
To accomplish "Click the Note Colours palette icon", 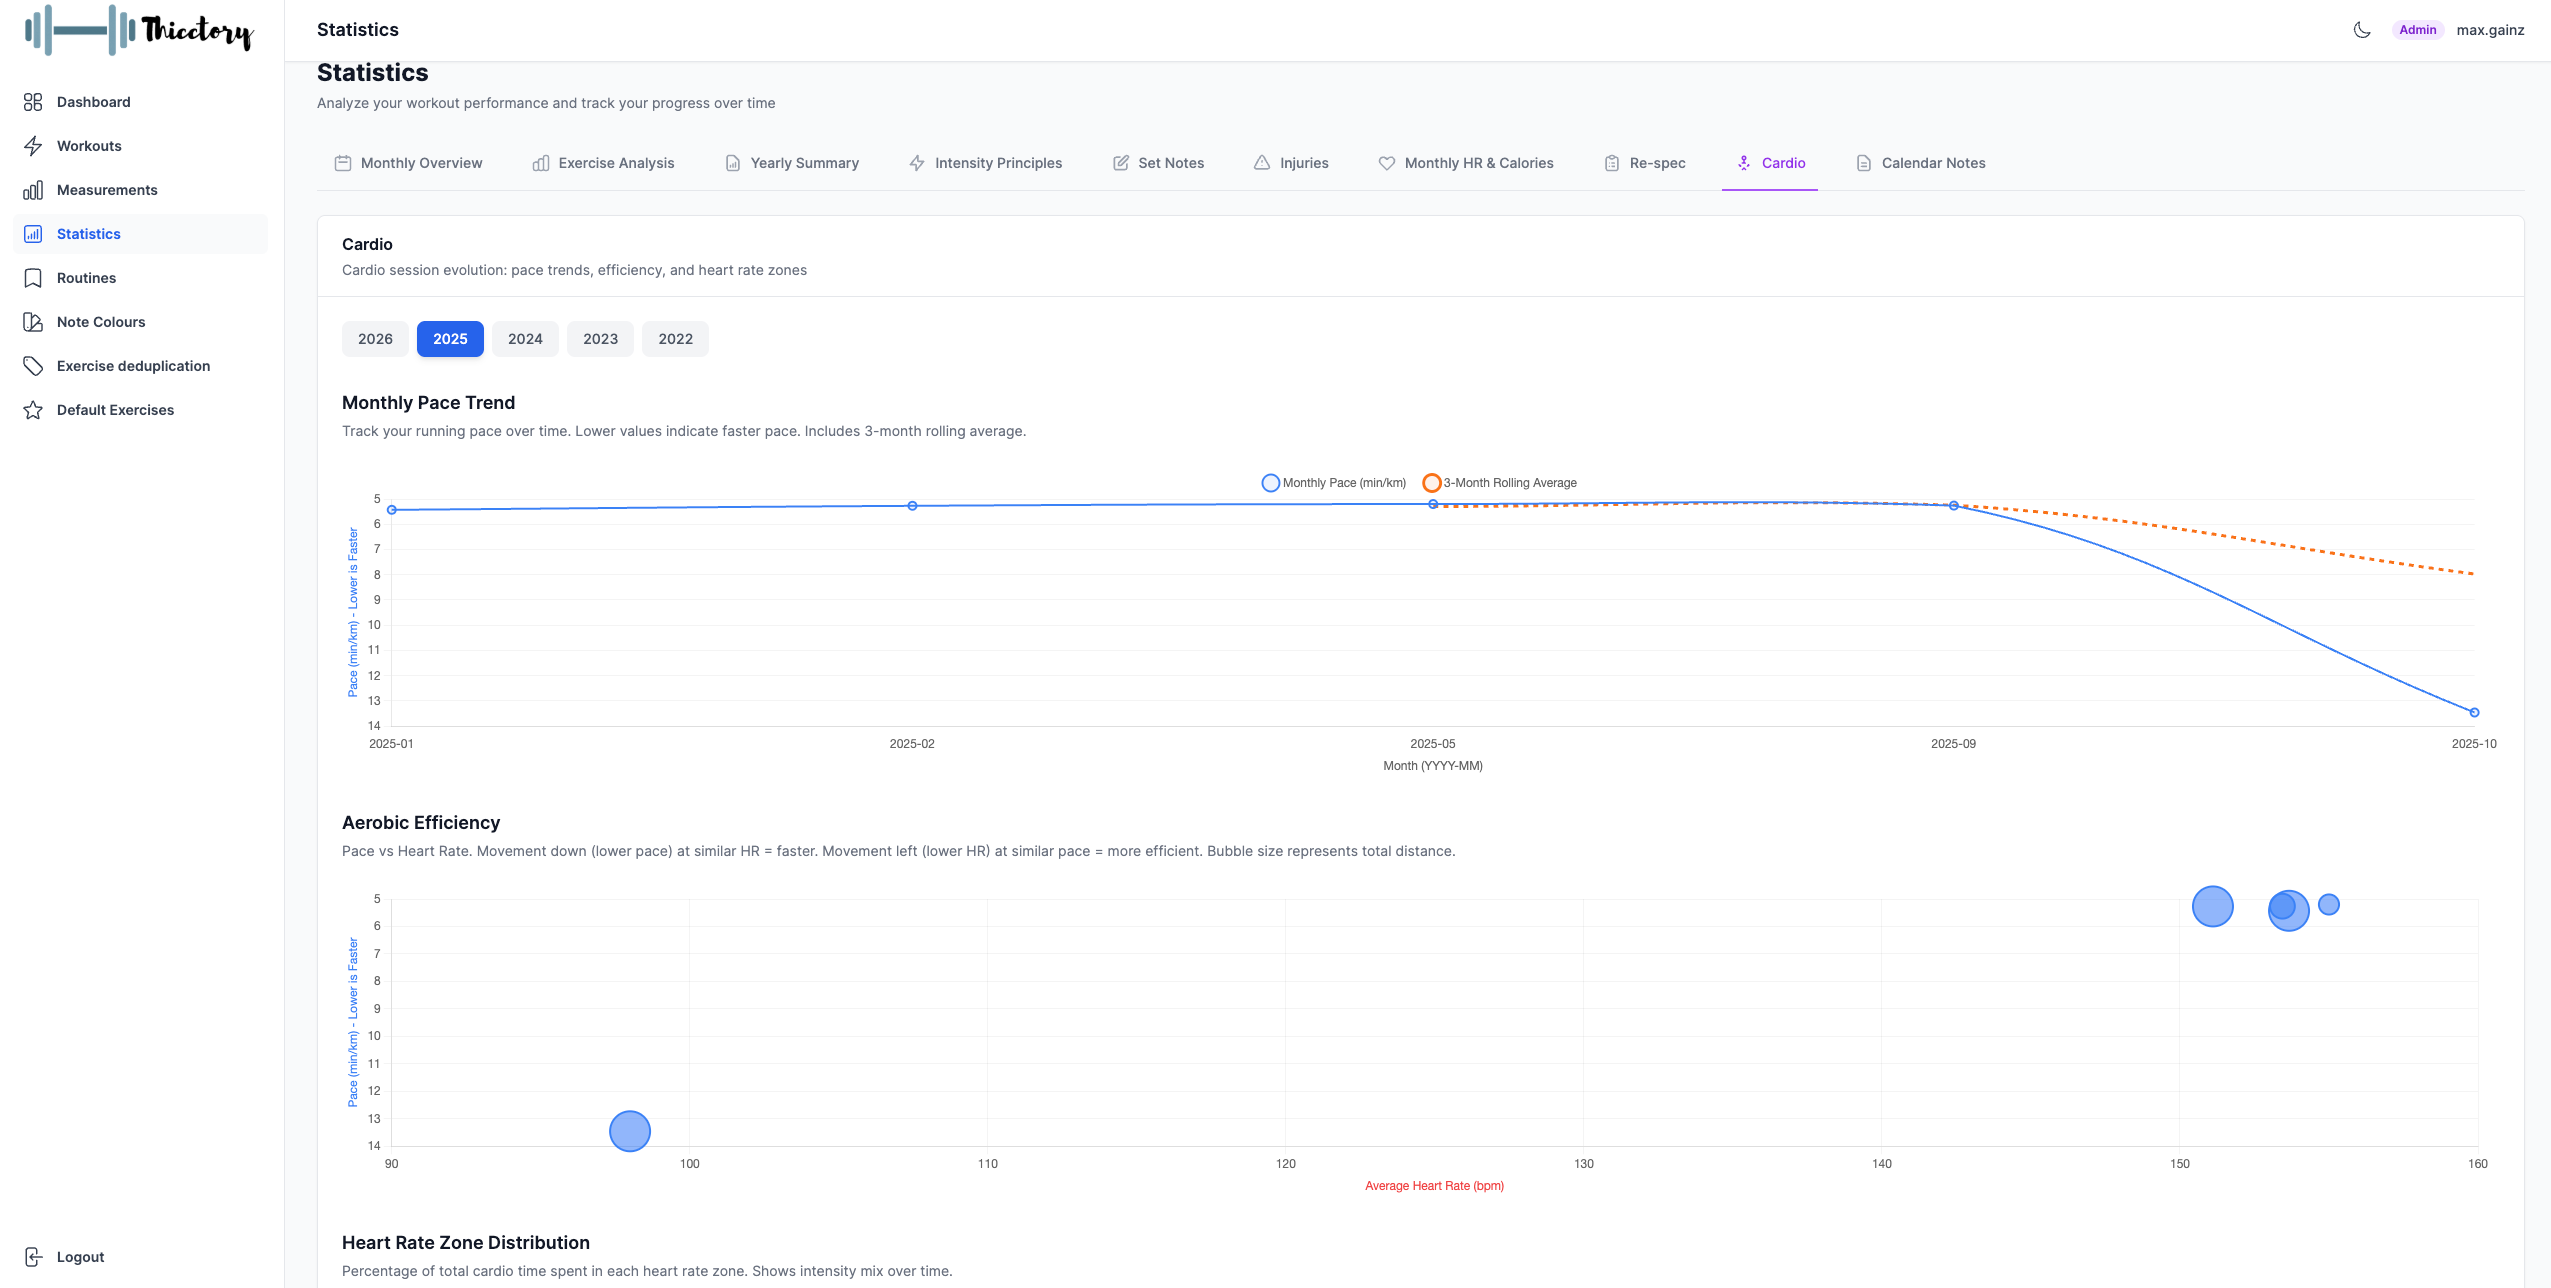I will [x=33, y=322].
